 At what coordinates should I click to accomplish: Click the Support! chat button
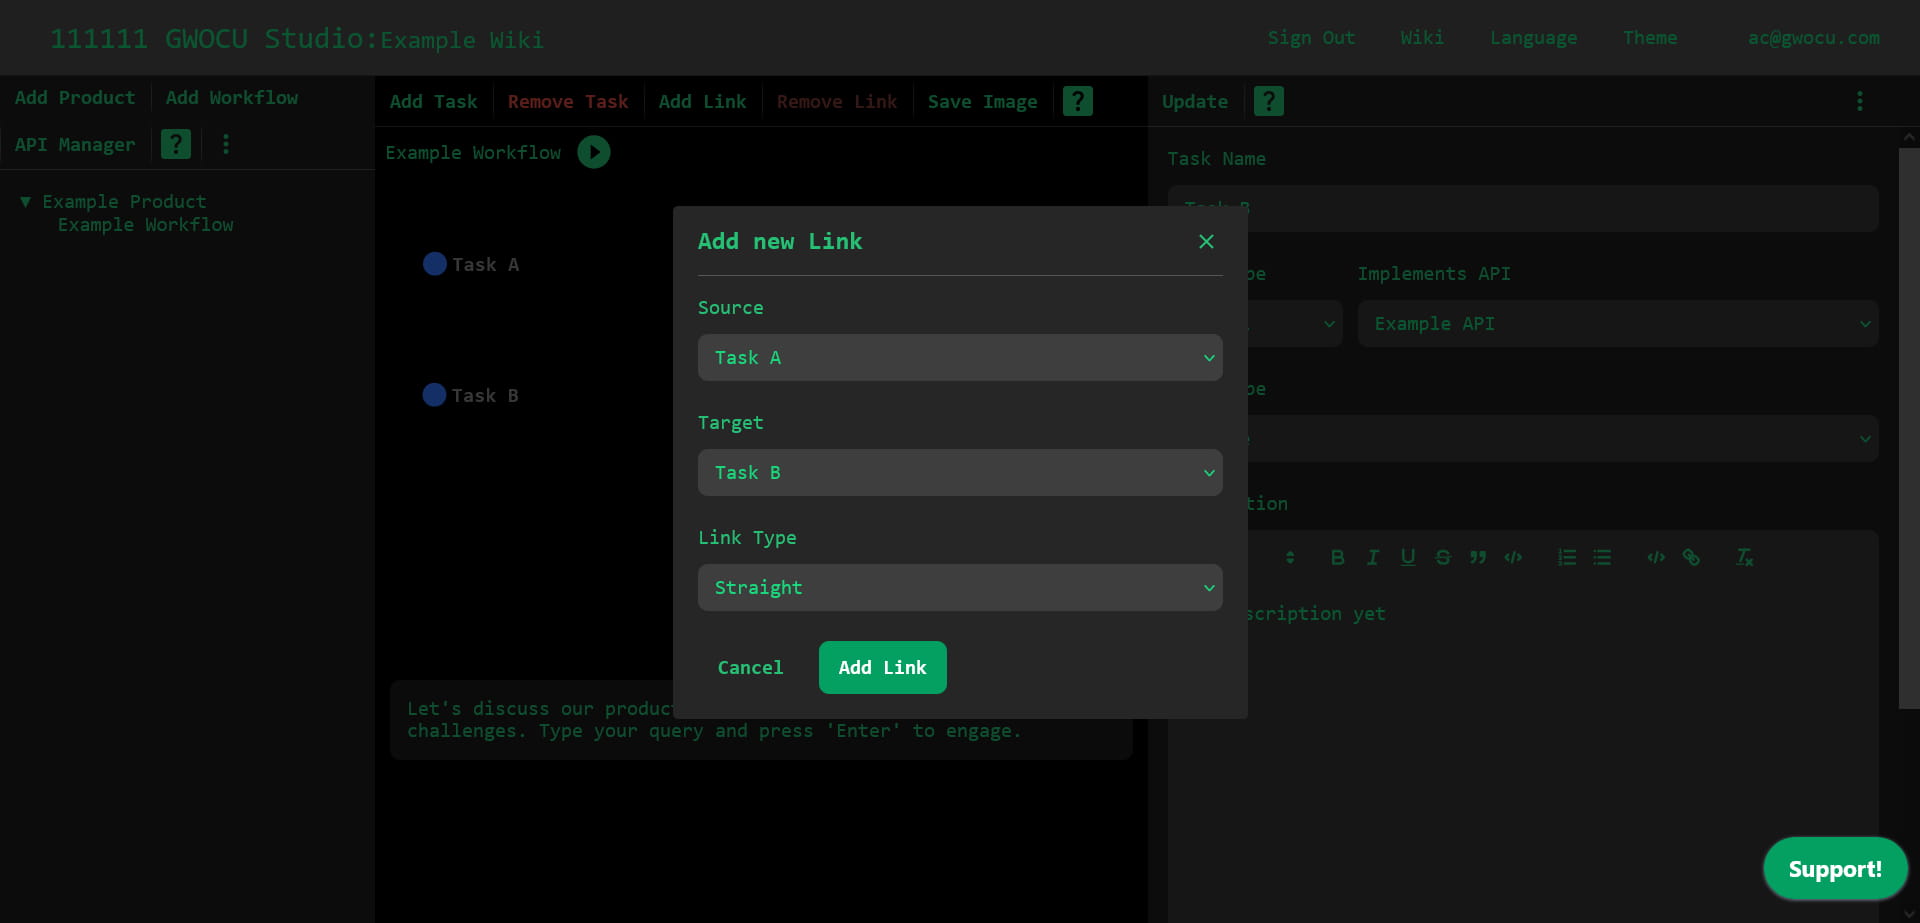[1835, 869]
